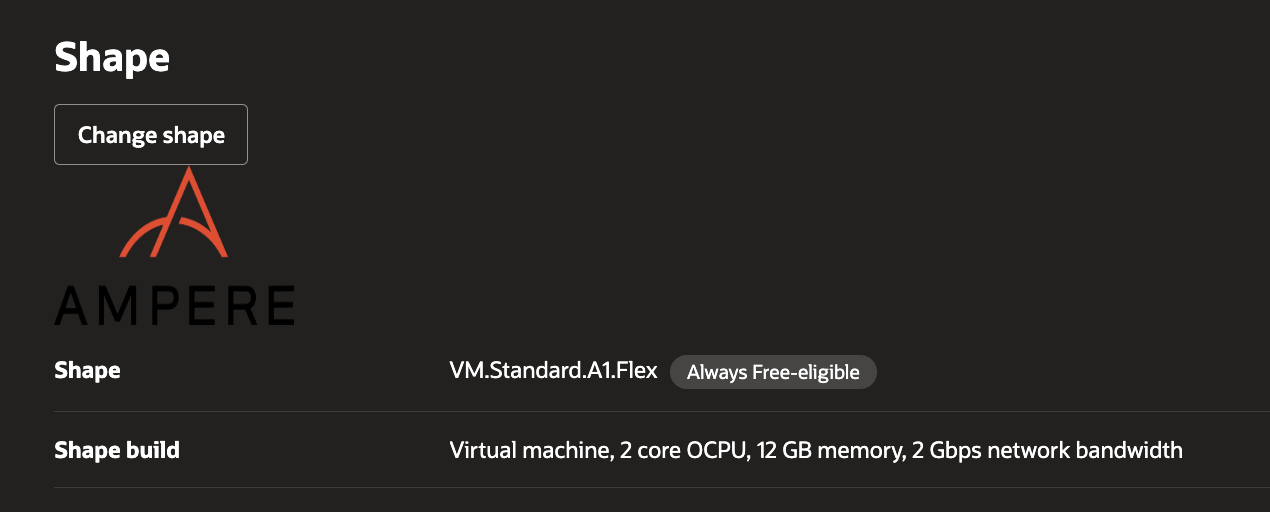Select the bold Shape row label
The width and height of the screenshot is (1270, 512).
point(87,371)
